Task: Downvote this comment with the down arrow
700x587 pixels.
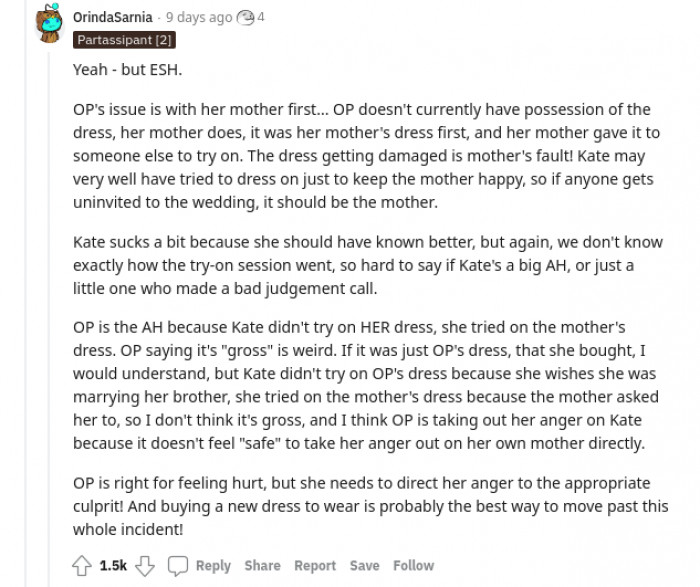Action: coord(145,566)
